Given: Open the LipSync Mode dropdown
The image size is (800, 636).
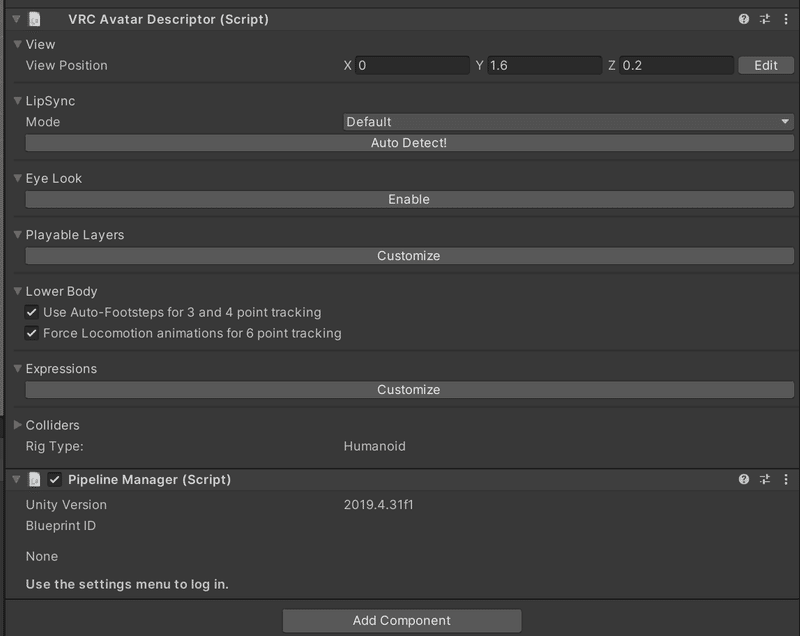Looking at the screenshot, I should coord(568,122).
